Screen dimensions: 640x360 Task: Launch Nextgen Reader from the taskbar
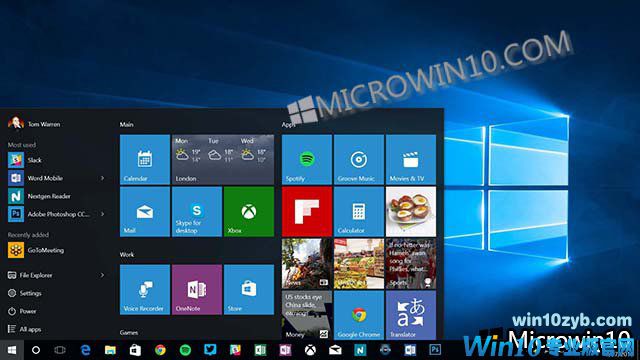(360, 350)
